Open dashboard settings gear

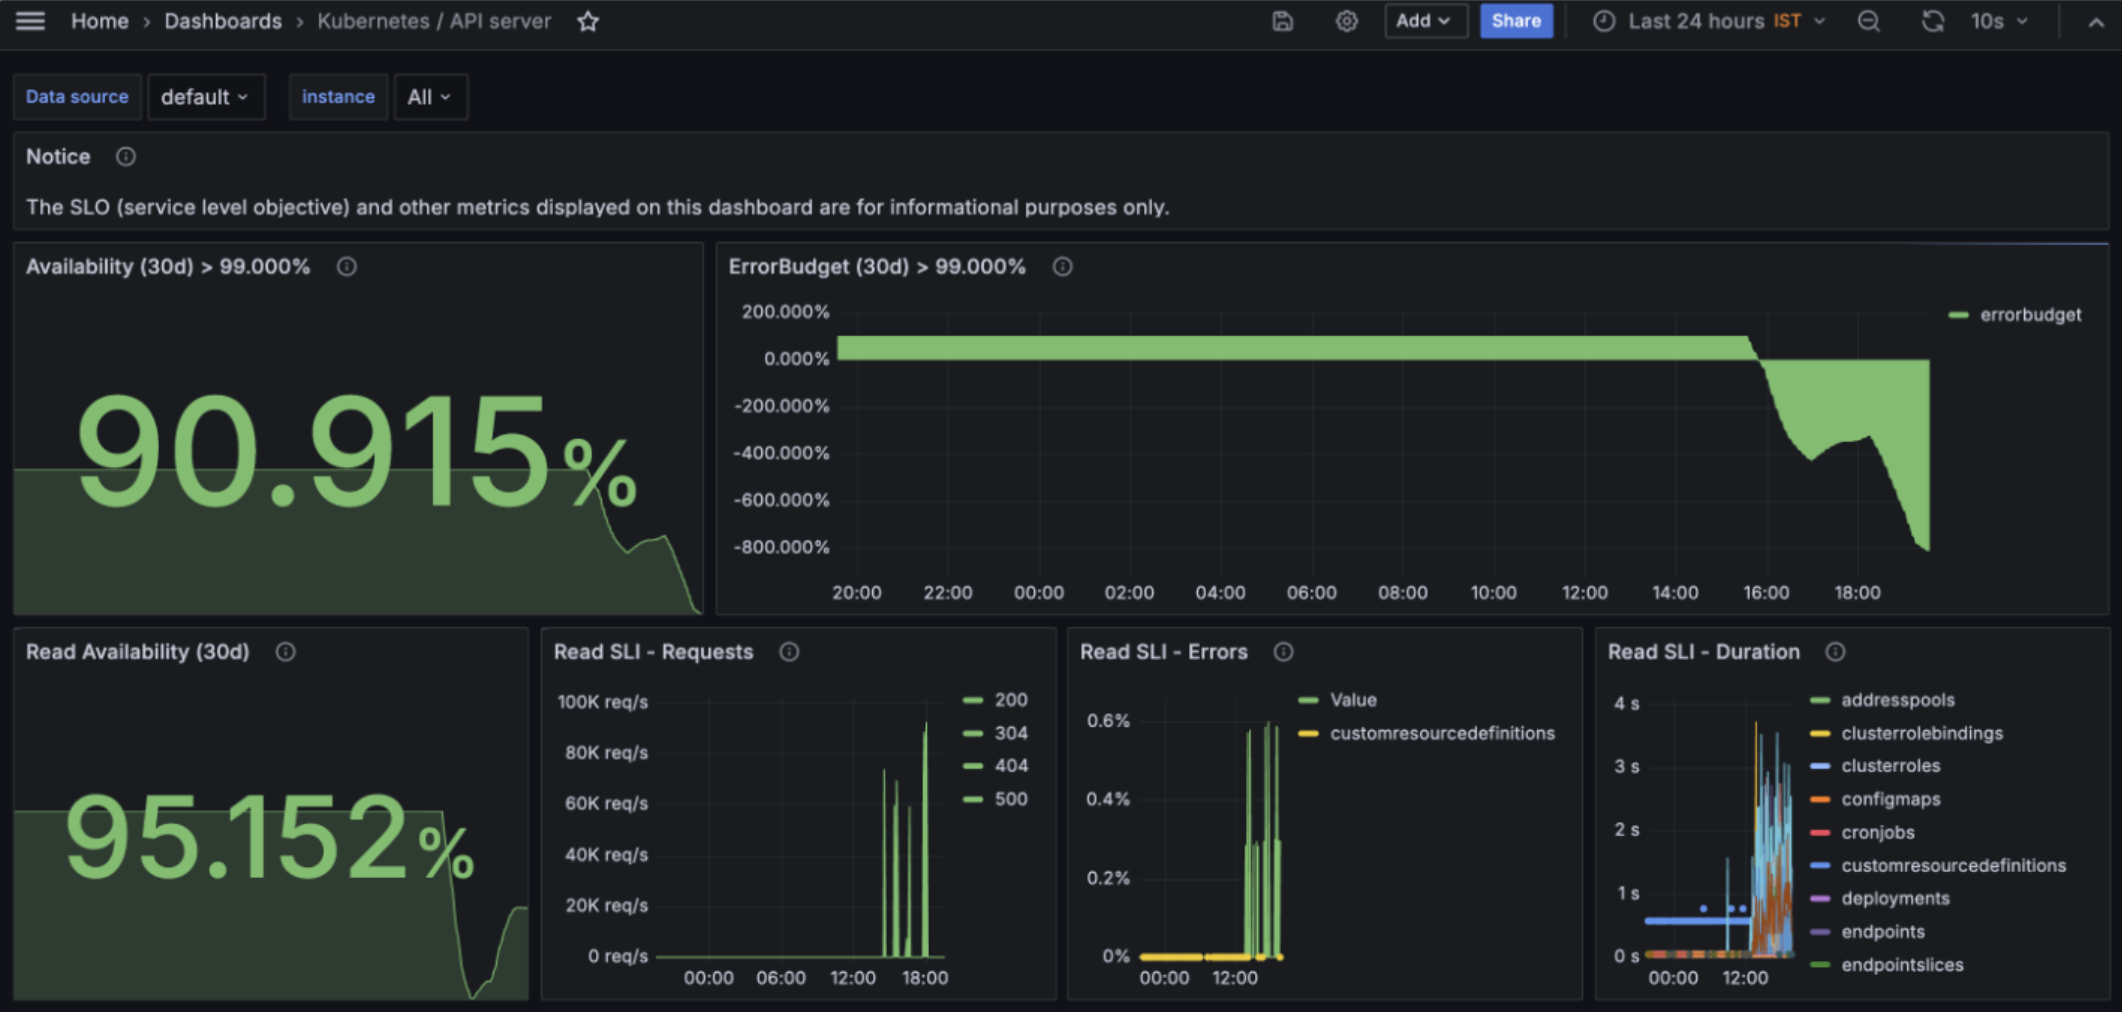tap(1347, 21)
